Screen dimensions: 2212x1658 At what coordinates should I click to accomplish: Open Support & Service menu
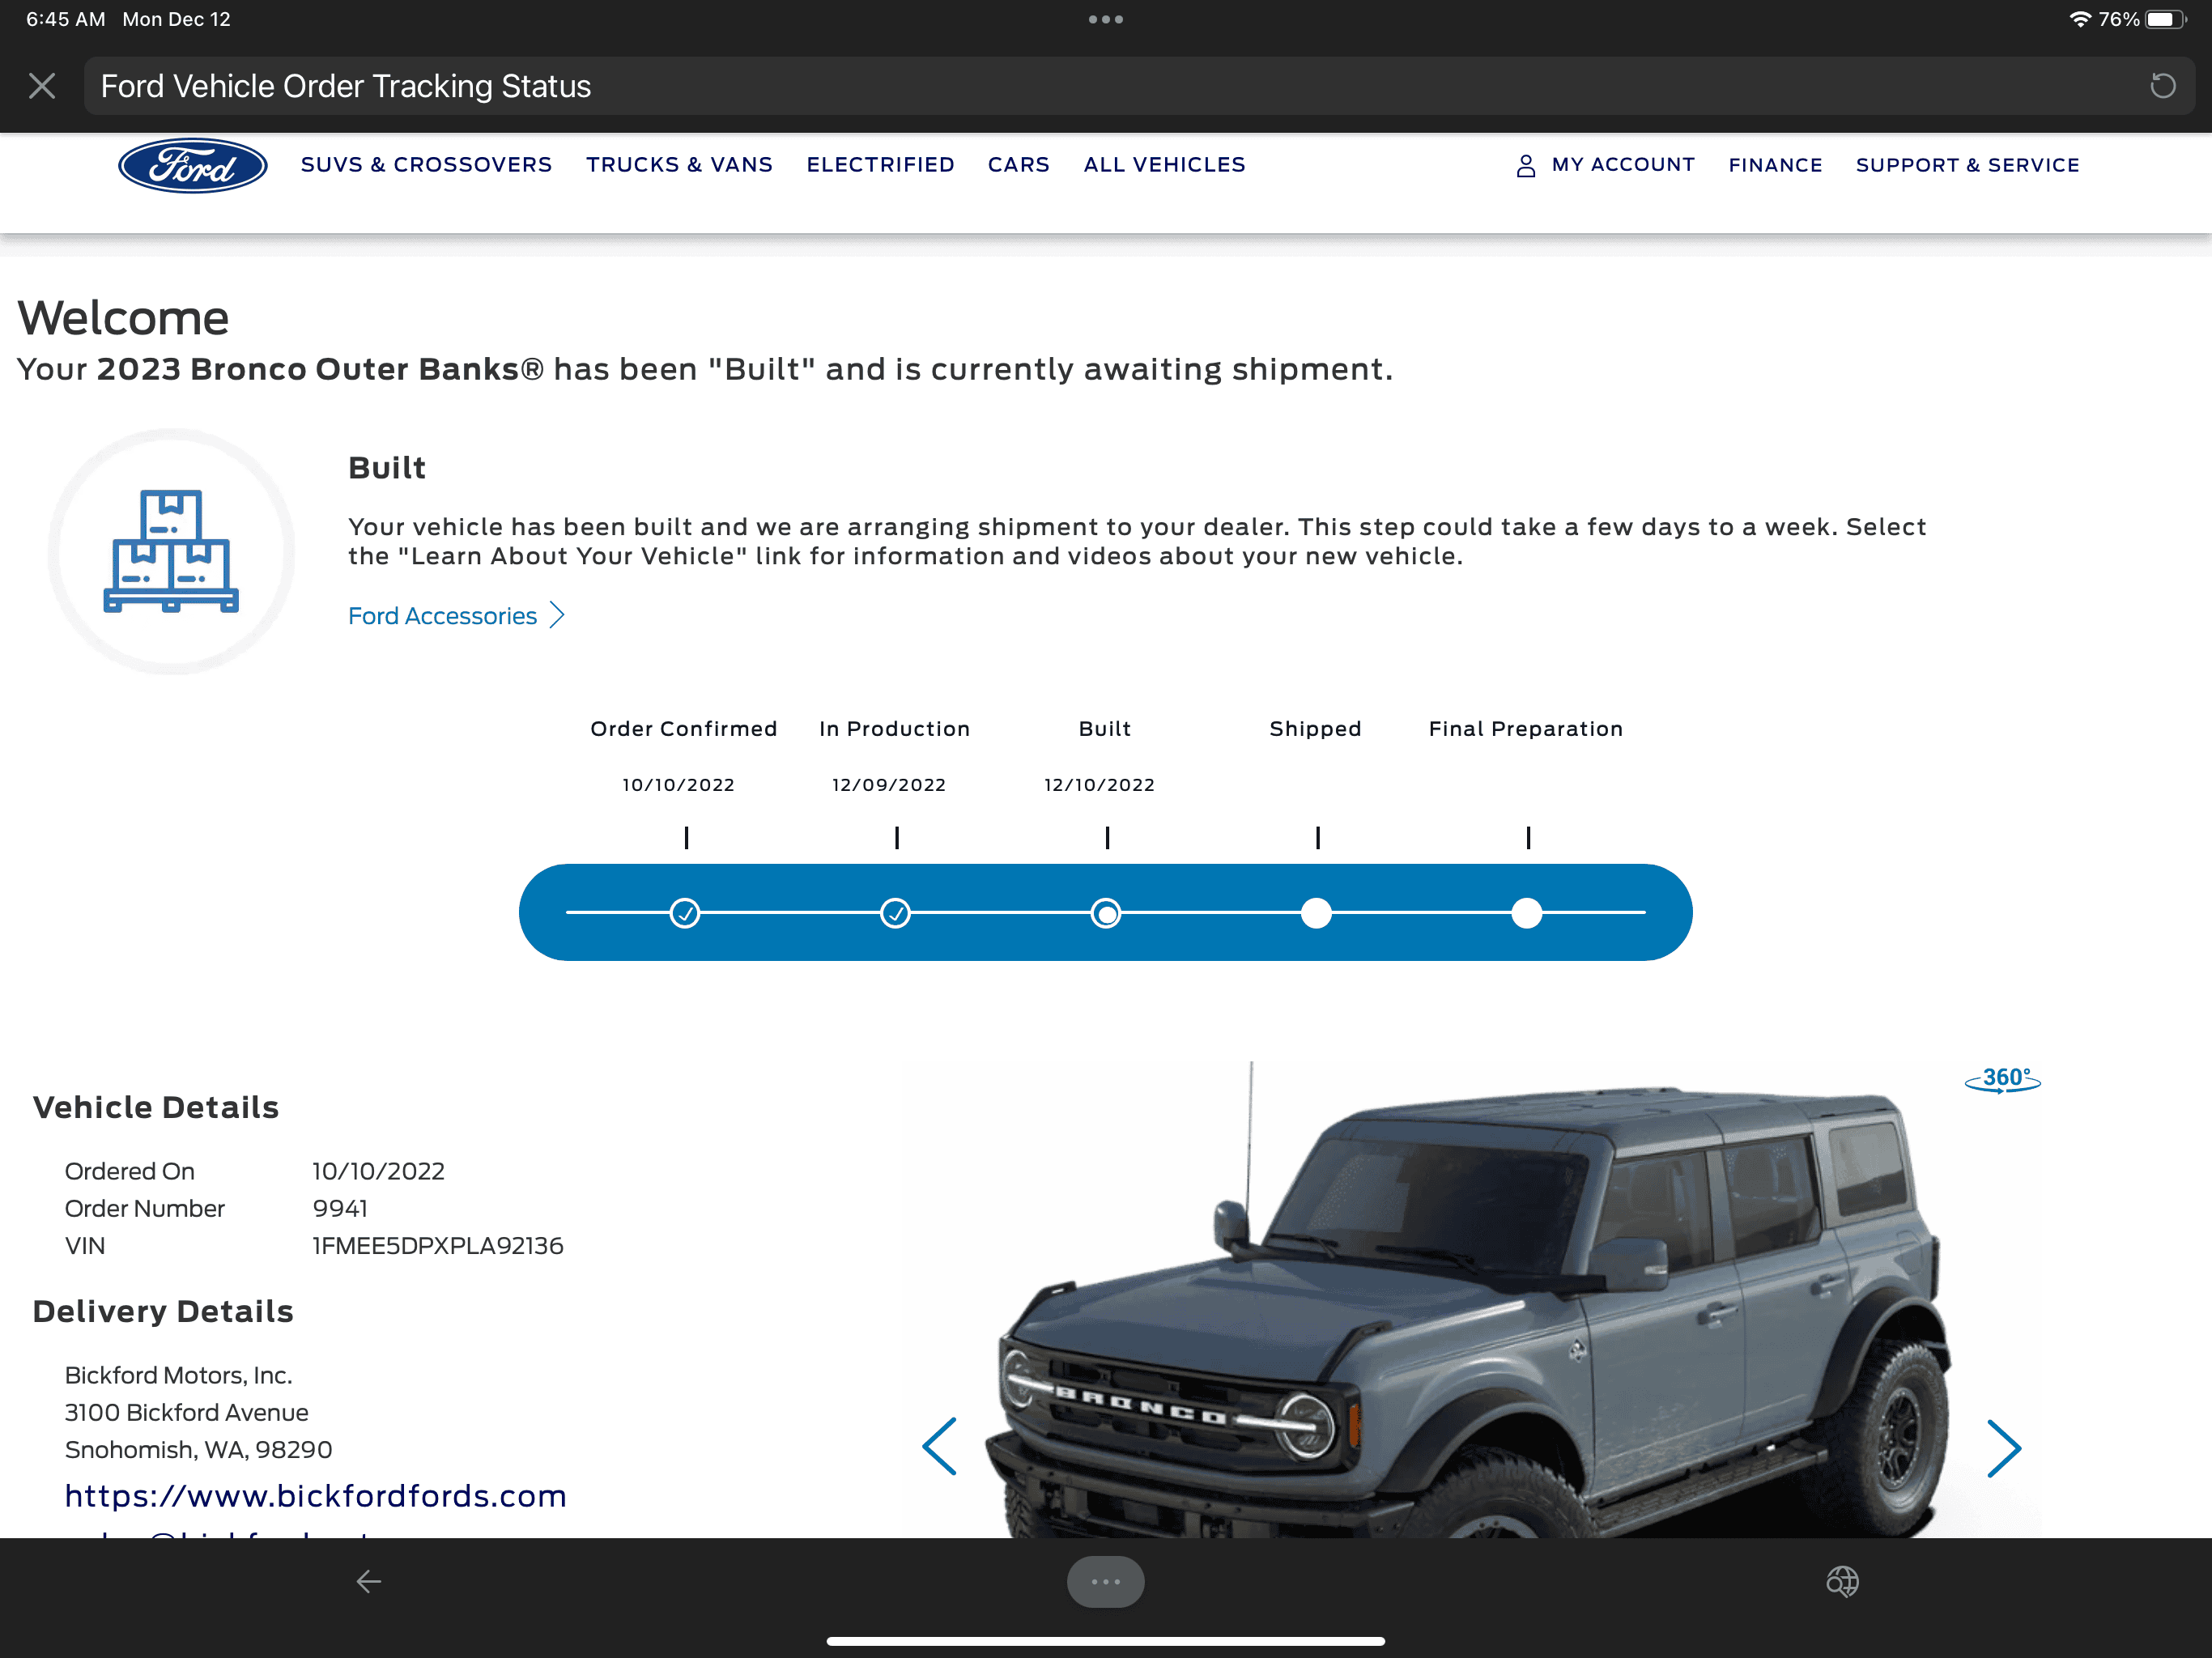coord(1967,165)
